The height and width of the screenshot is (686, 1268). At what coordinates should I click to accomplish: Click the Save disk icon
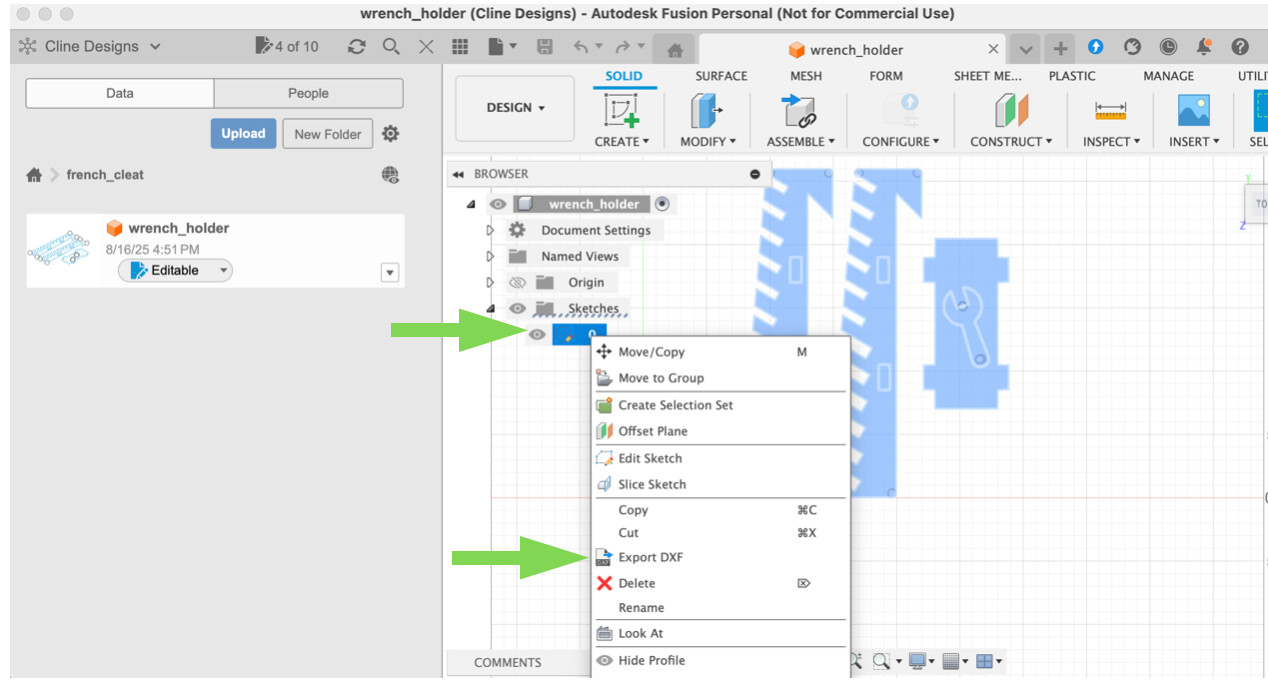click(545, 47)
